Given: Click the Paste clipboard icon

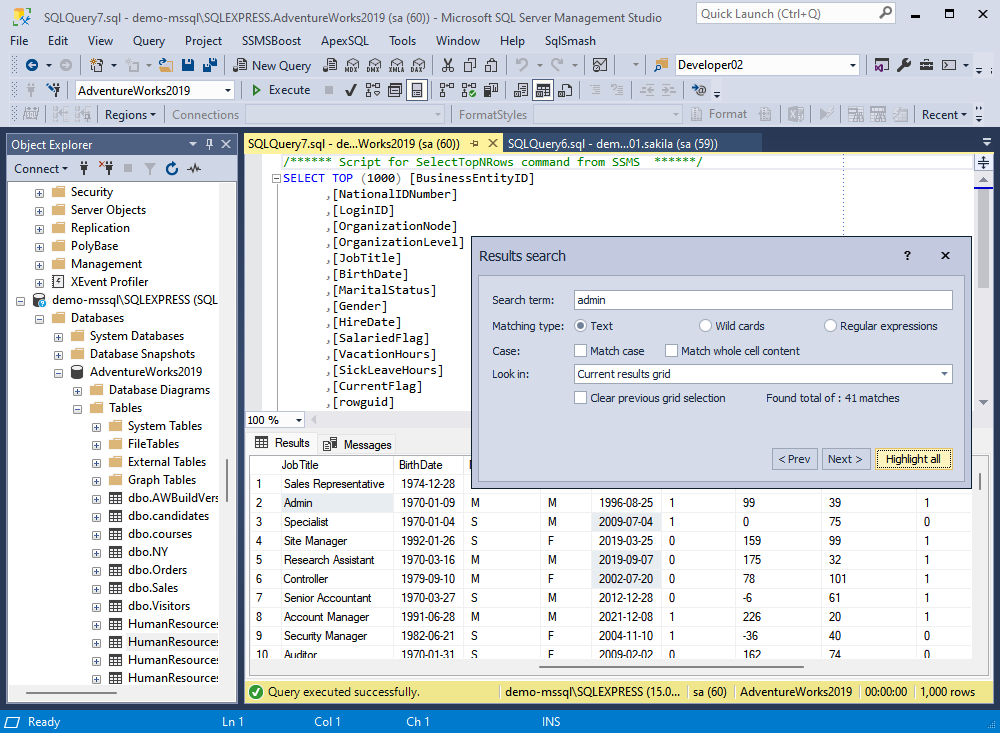Looking at the screenshot, I should click(x=491, y=65).
